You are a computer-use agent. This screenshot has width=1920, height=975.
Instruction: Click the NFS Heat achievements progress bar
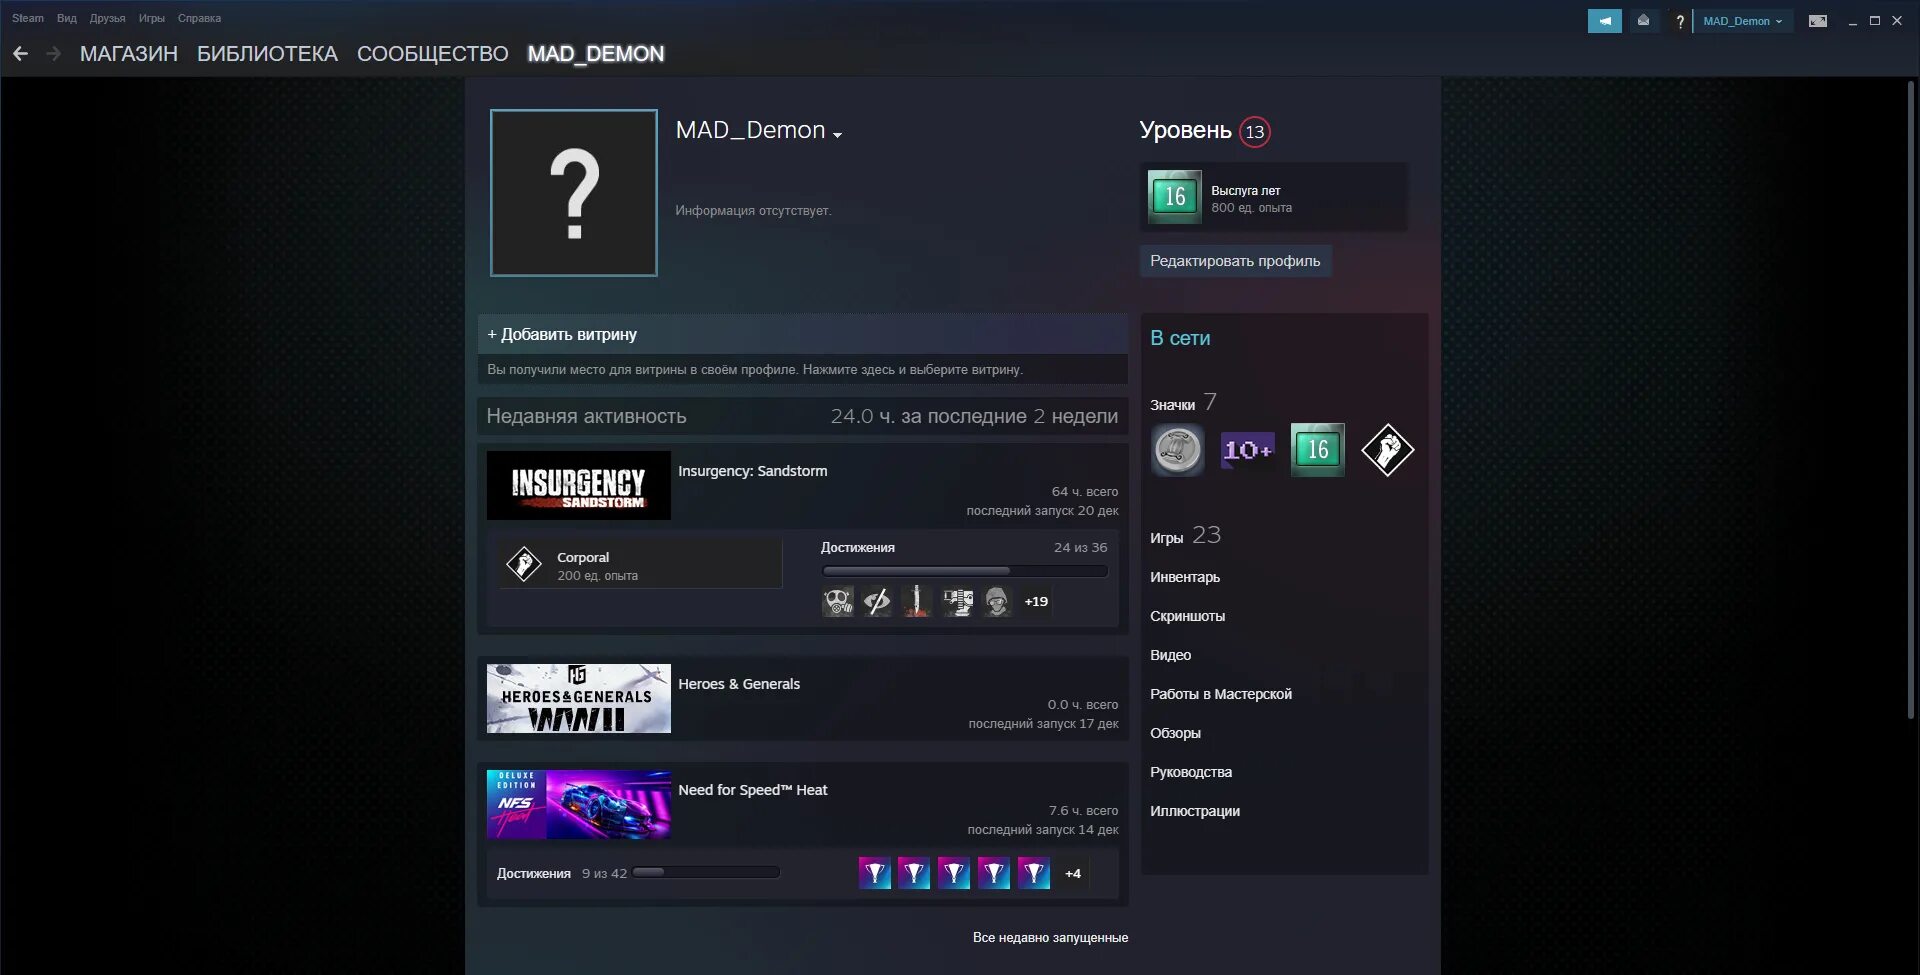706,872
